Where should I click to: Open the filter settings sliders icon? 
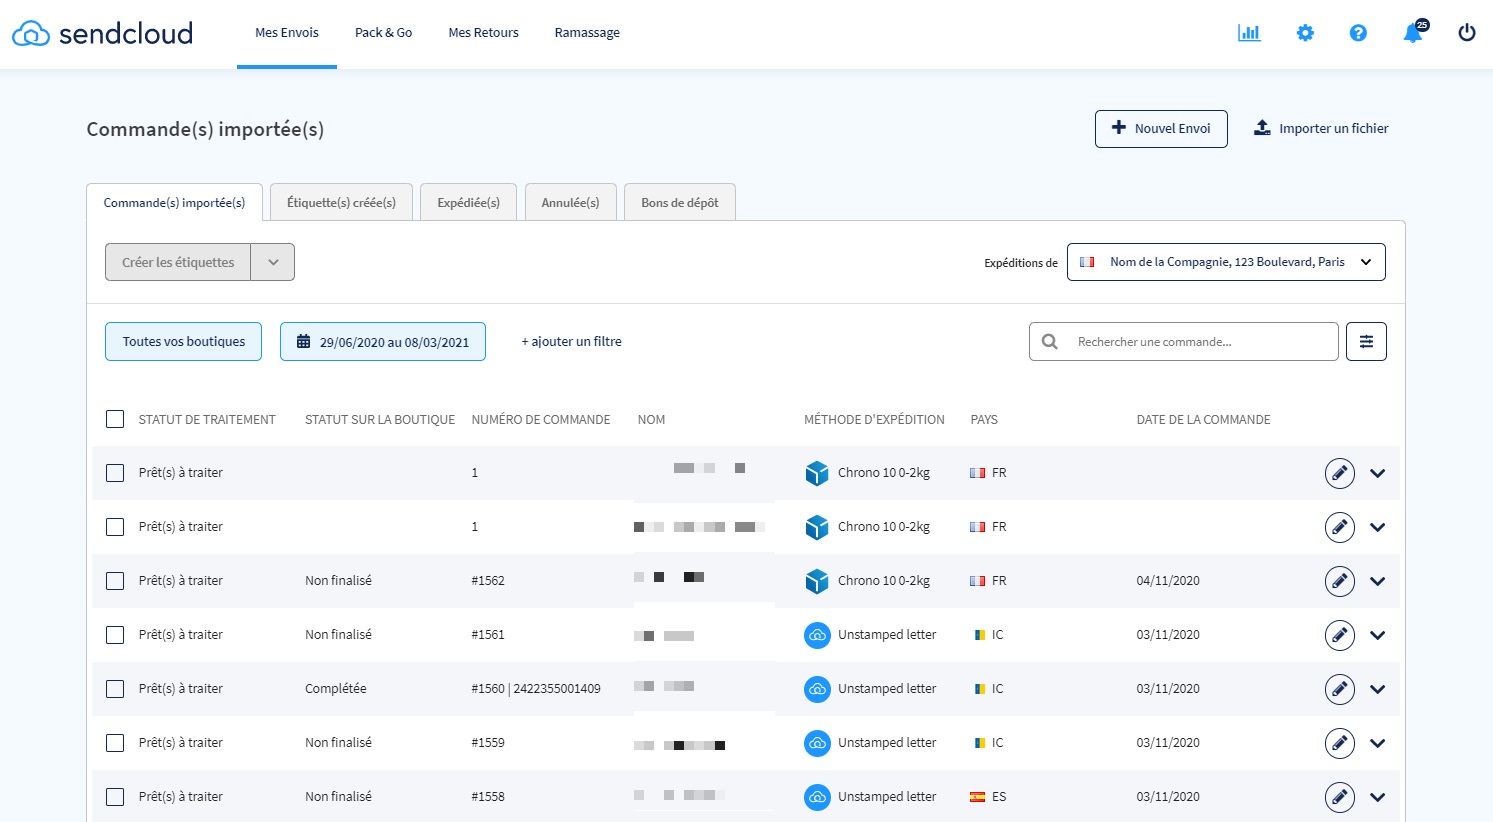tap(1366, 342)
